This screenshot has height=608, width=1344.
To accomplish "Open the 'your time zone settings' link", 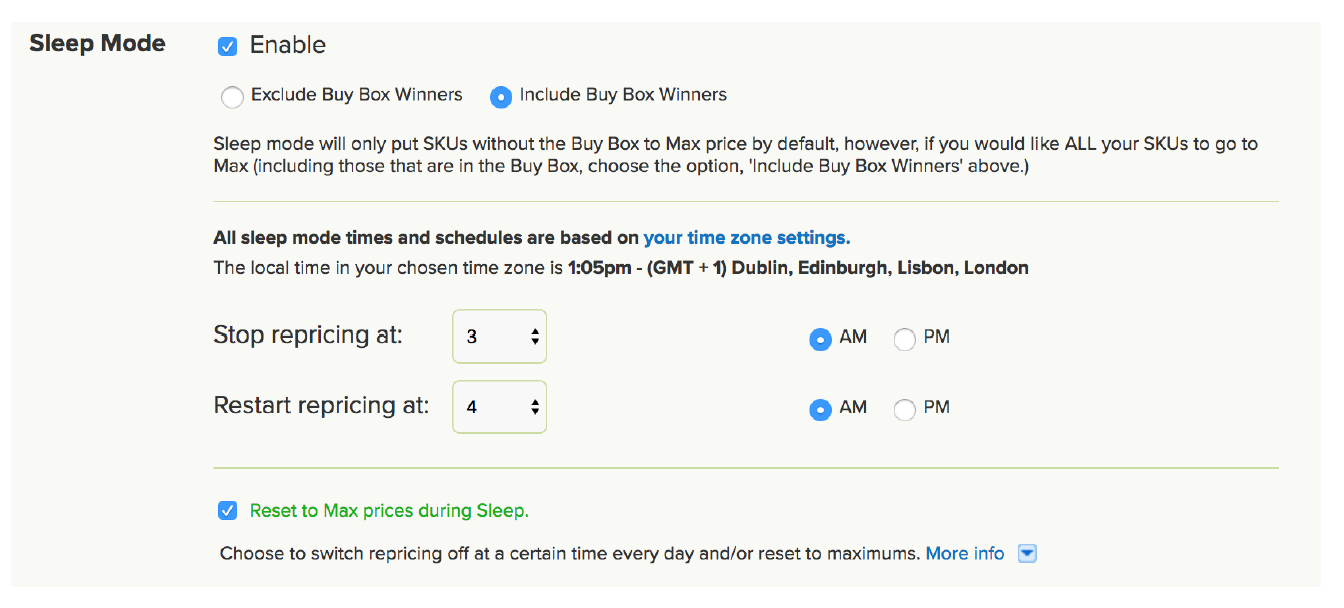I will tap(746, 238).
